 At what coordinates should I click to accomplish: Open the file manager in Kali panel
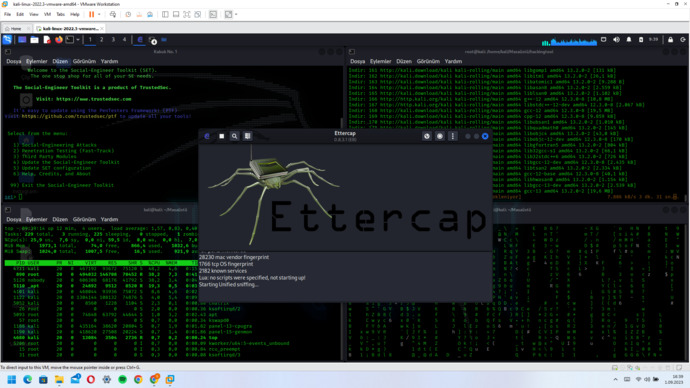pyautogui.click(x=34, y=40)
